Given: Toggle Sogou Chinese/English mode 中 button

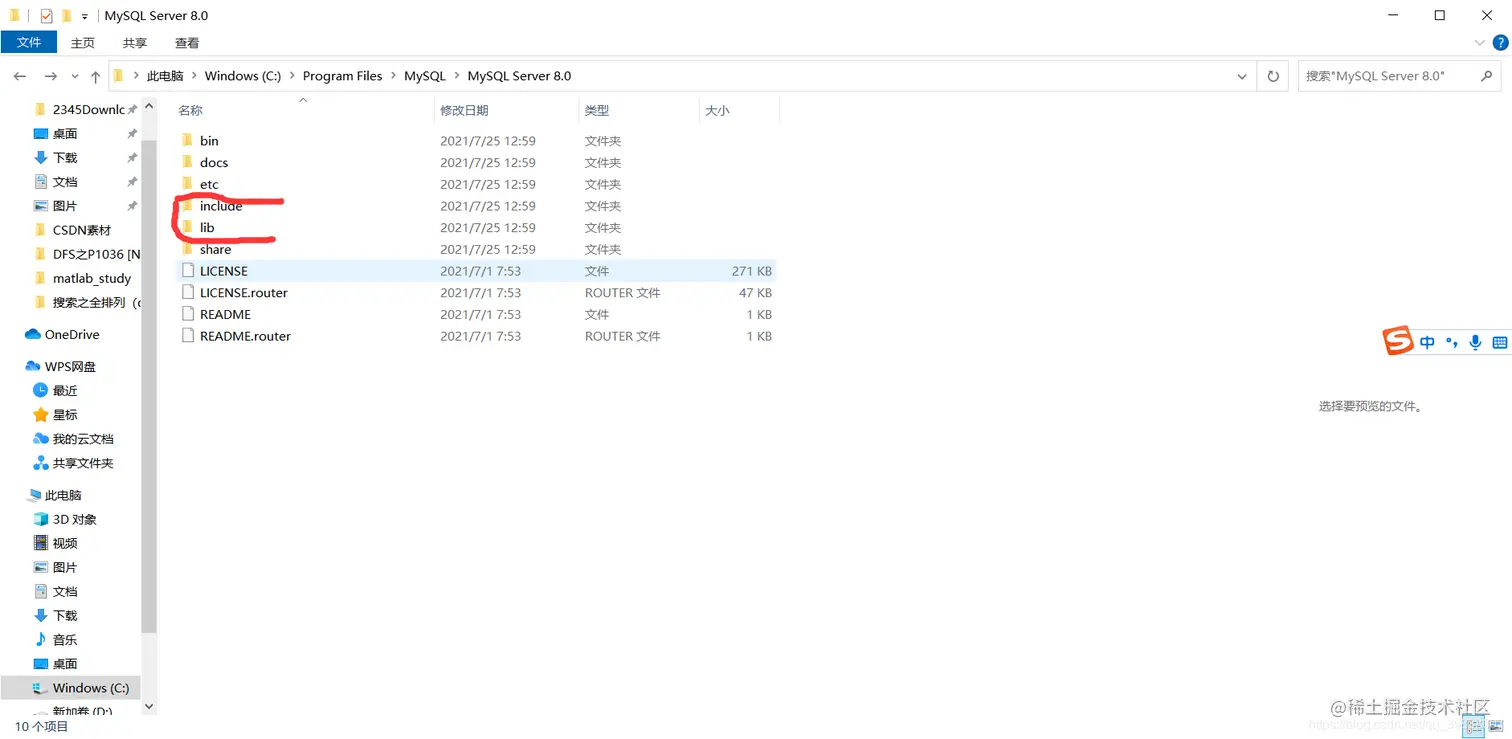Looking at the screenshot, I should 1427,342.
